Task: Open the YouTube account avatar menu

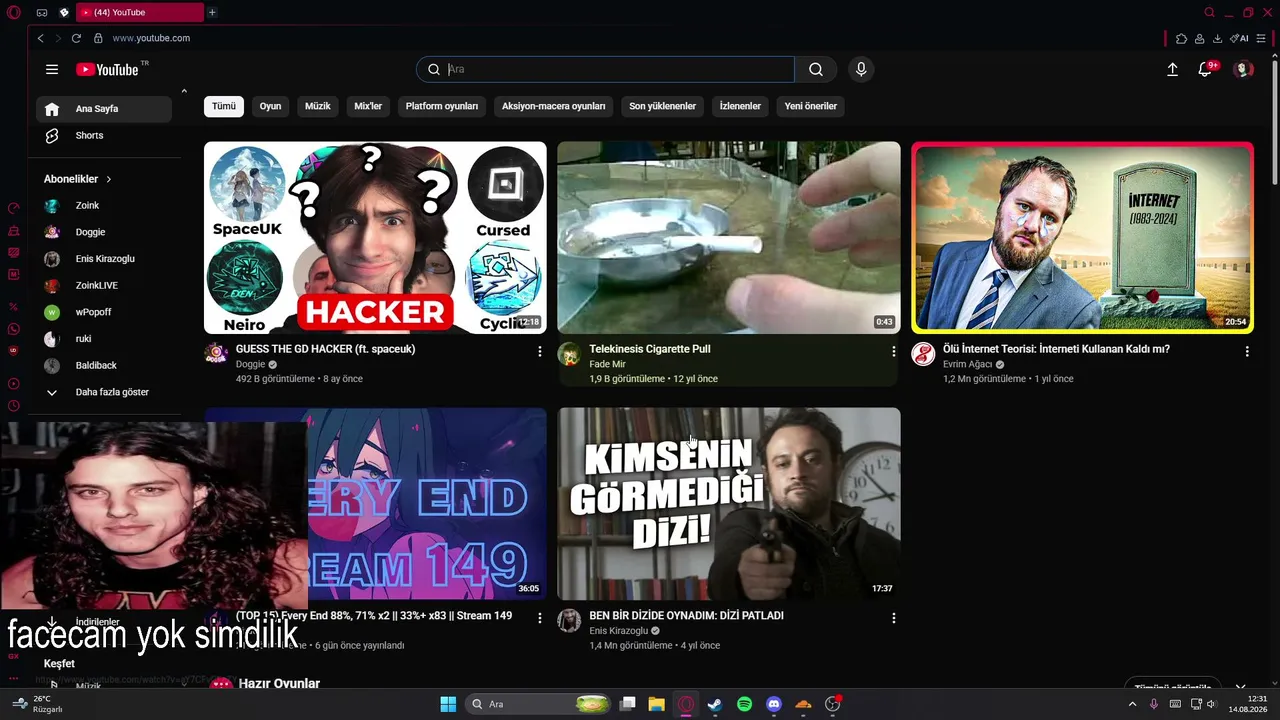Action: [1243, 69]
